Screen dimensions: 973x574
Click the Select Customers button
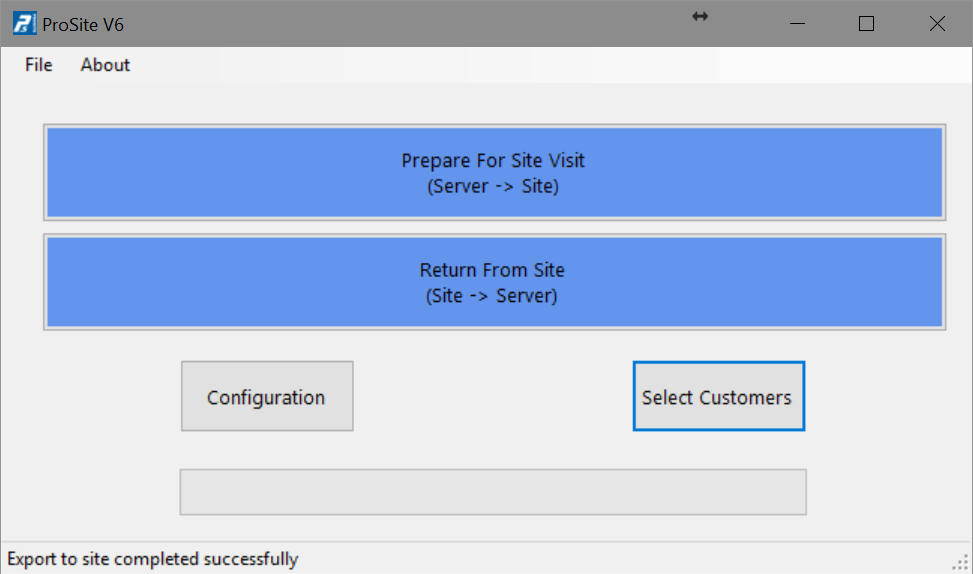[x=719, y=396]
